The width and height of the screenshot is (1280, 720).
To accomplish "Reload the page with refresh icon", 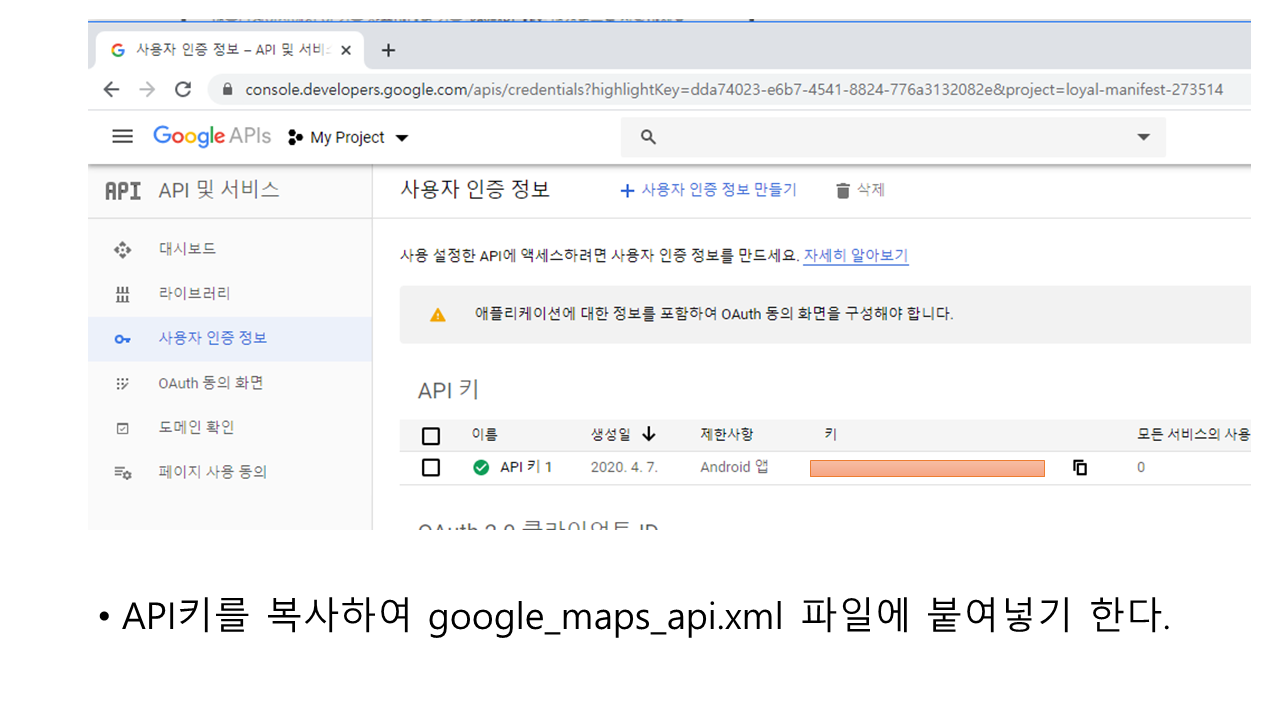I will point(183,90).
